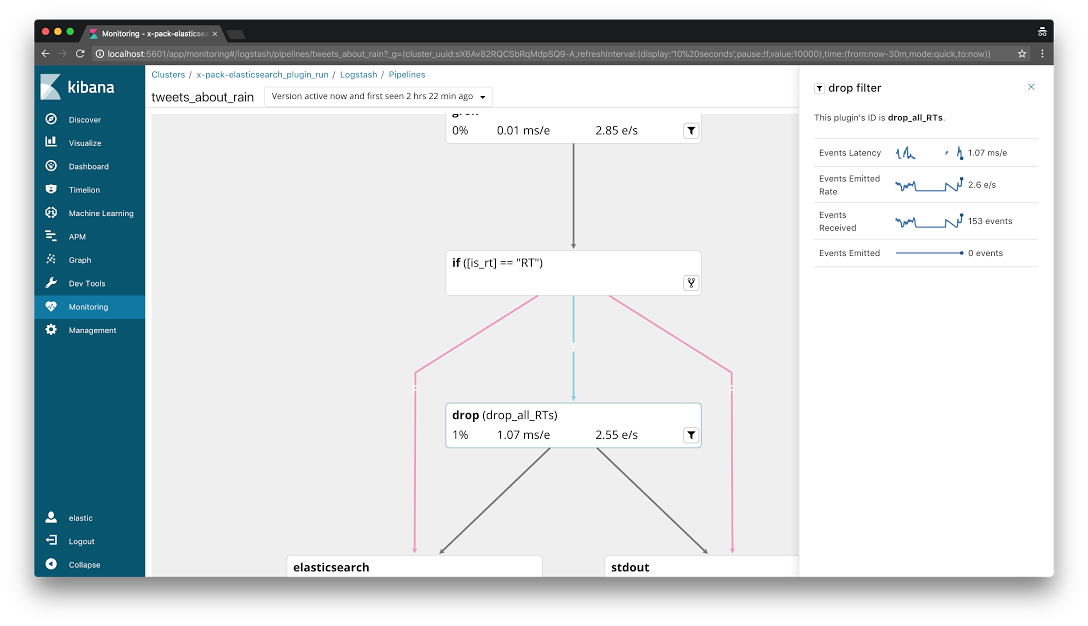Screen dimensions: 1088x626
Task: Open the Chrome three-dot menu
Action: pyautogui.click(x=1042, y=53)
